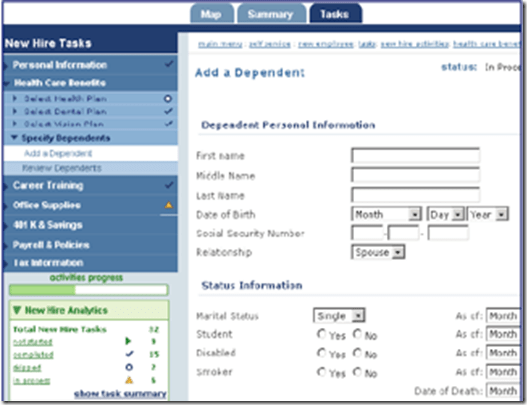Expand the Select Health Plan item

click(14, 98)
